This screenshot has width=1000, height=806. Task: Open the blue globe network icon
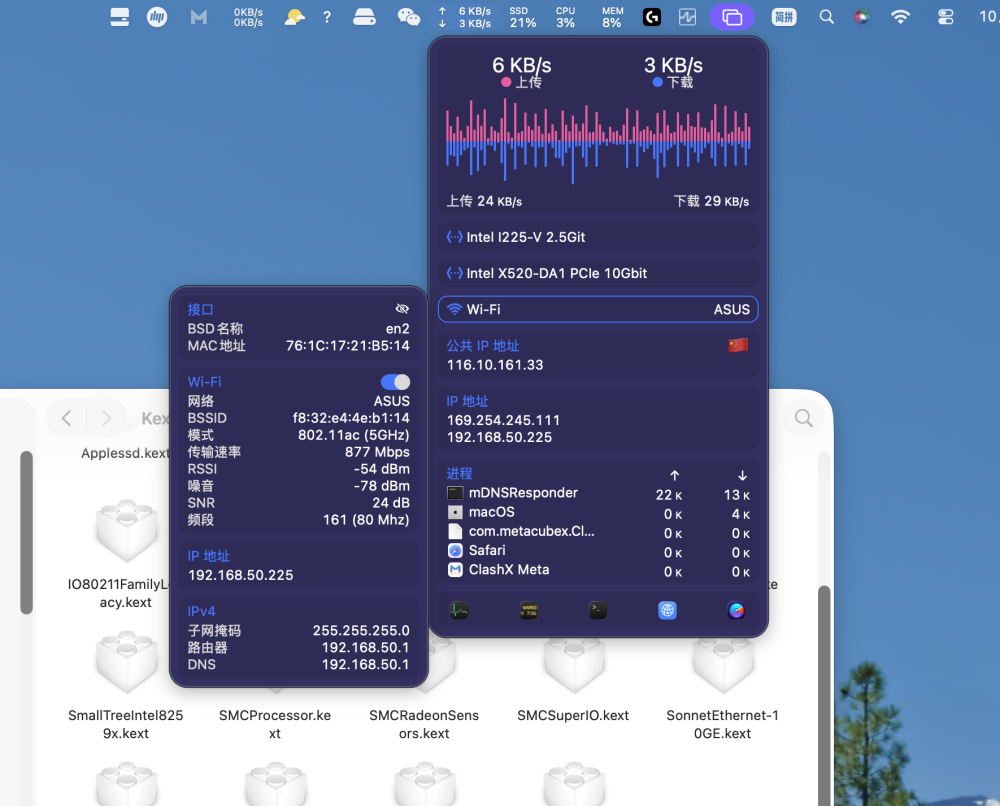[667, 610]
